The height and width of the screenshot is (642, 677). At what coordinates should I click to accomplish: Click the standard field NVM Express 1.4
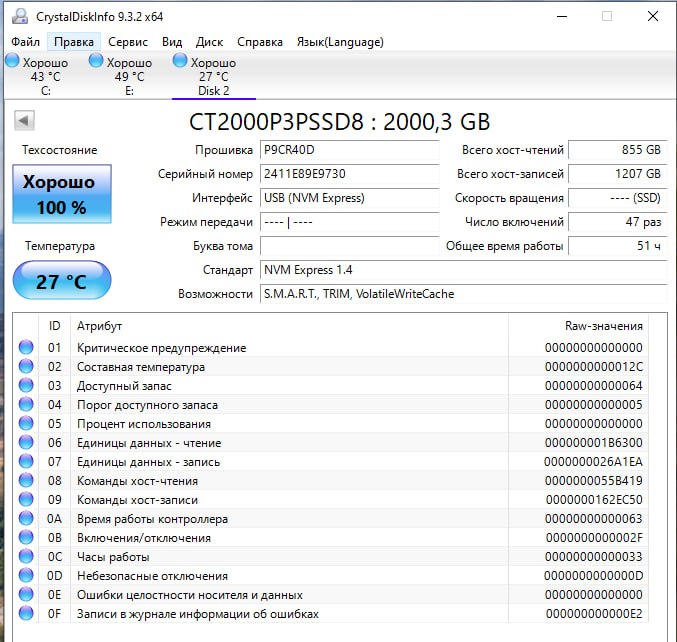coord(464,270)
